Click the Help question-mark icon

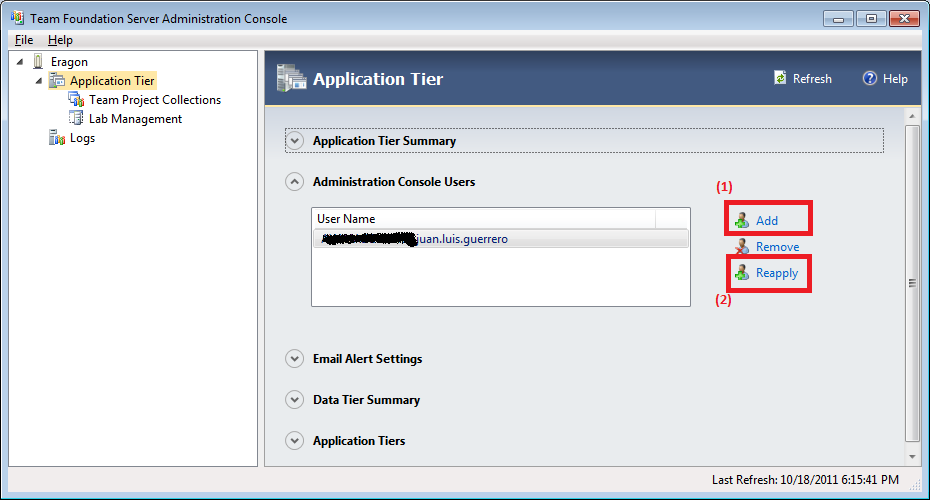click(x=870, y=78)
